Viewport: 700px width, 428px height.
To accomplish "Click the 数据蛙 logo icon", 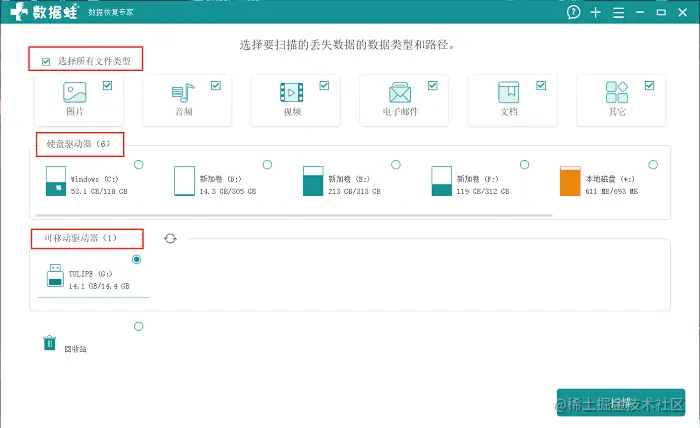I will pyautogui.click(x=19, y=12).
